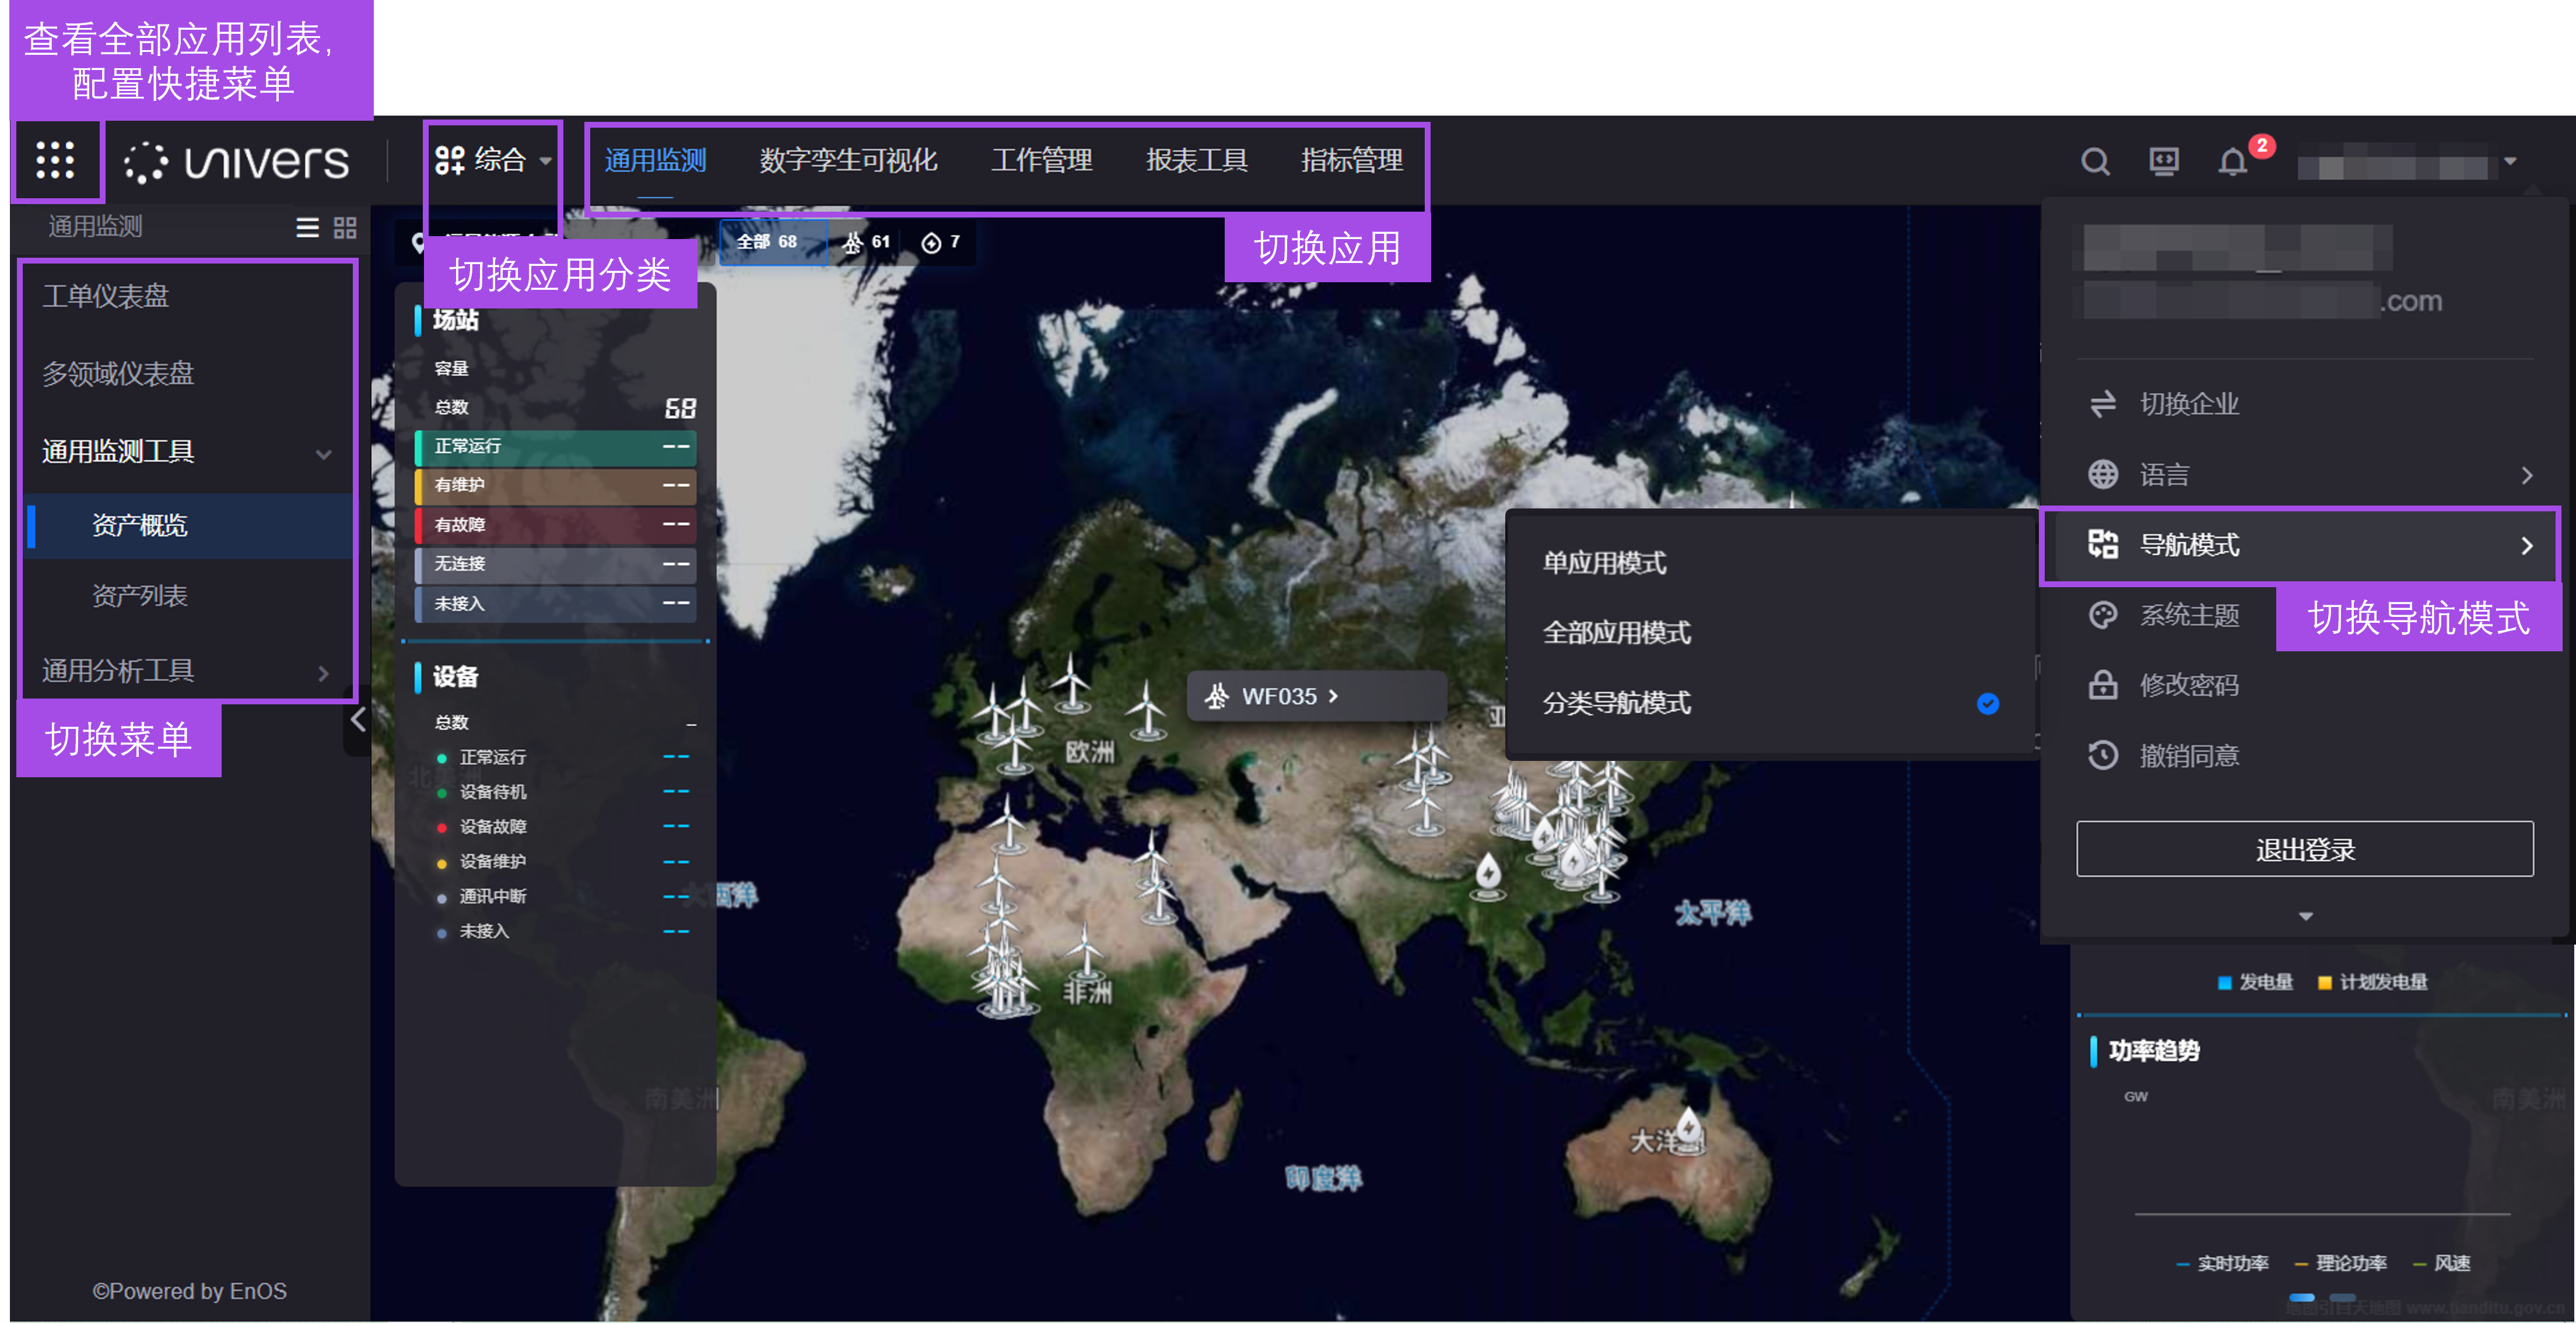Screen dimensions: 2576x1323
Task: Click the Univers logo
Action: (x=236, y=161)
